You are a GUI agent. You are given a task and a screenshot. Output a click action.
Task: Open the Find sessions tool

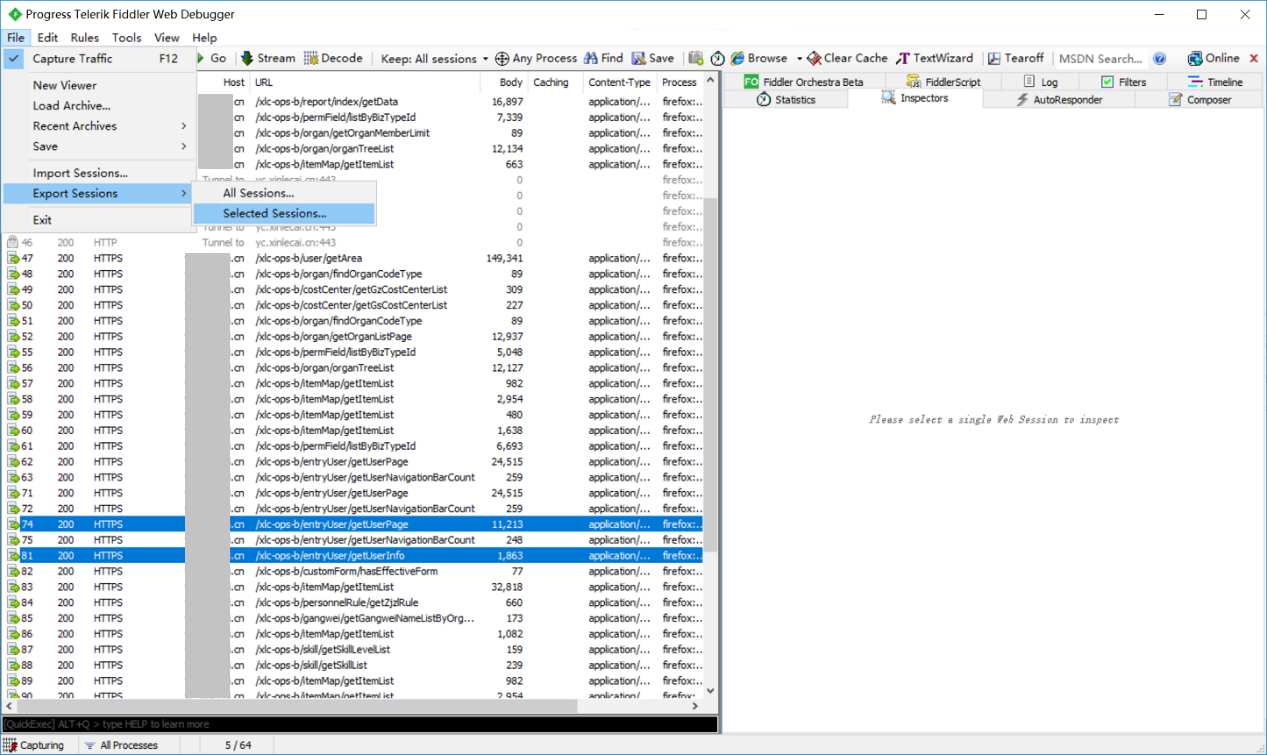604,59
